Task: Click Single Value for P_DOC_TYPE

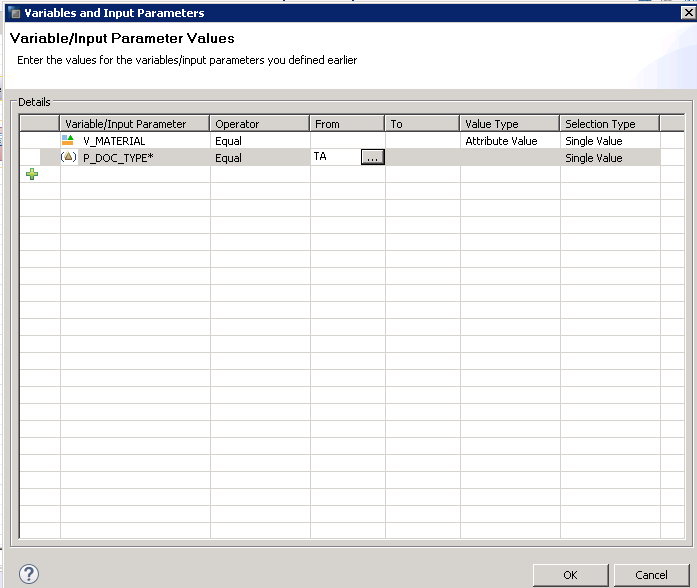Action: pos(610,158)
